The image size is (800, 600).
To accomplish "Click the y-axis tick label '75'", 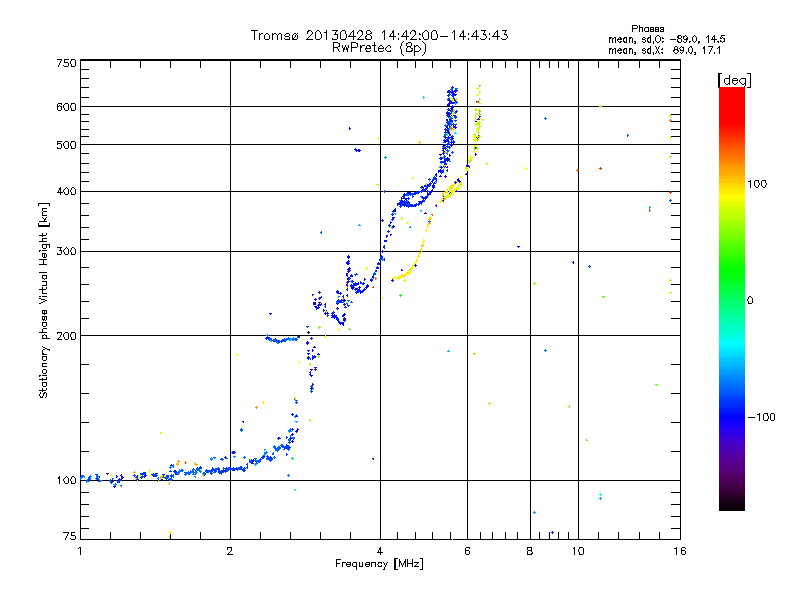I will (70, 536).
